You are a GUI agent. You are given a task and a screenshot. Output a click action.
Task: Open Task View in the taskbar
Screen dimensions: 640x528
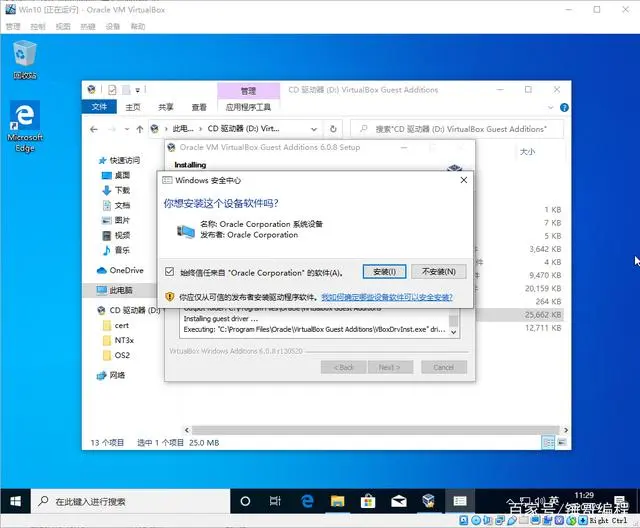(x=275, y=501)
